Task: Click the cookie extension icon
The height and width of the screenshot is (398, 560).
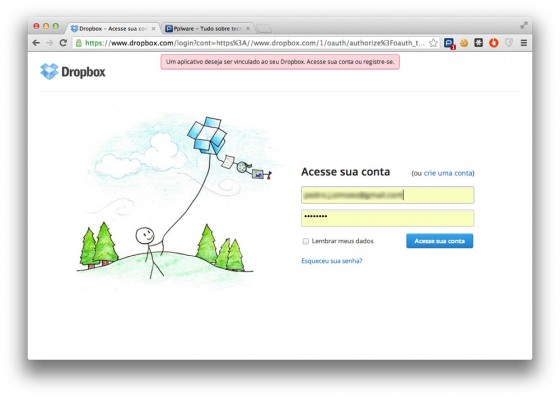Action: point(464,43)
